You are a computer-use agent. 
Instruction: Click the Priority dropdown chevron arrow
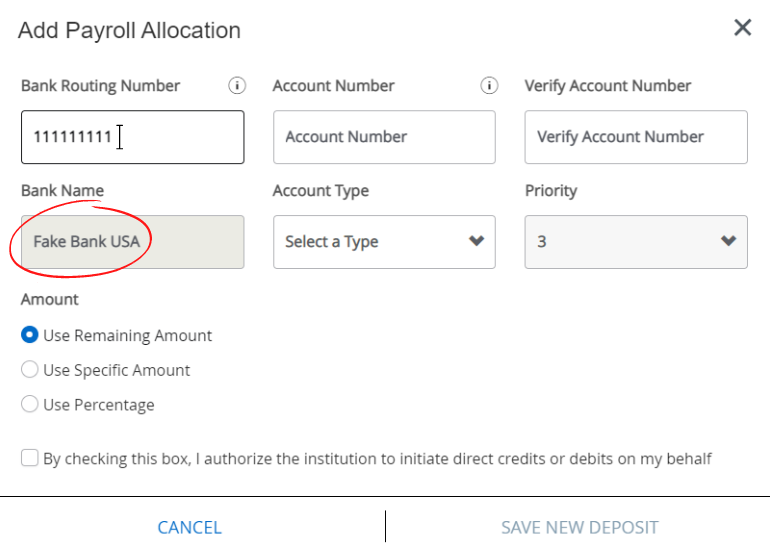[x=728, y=241]
